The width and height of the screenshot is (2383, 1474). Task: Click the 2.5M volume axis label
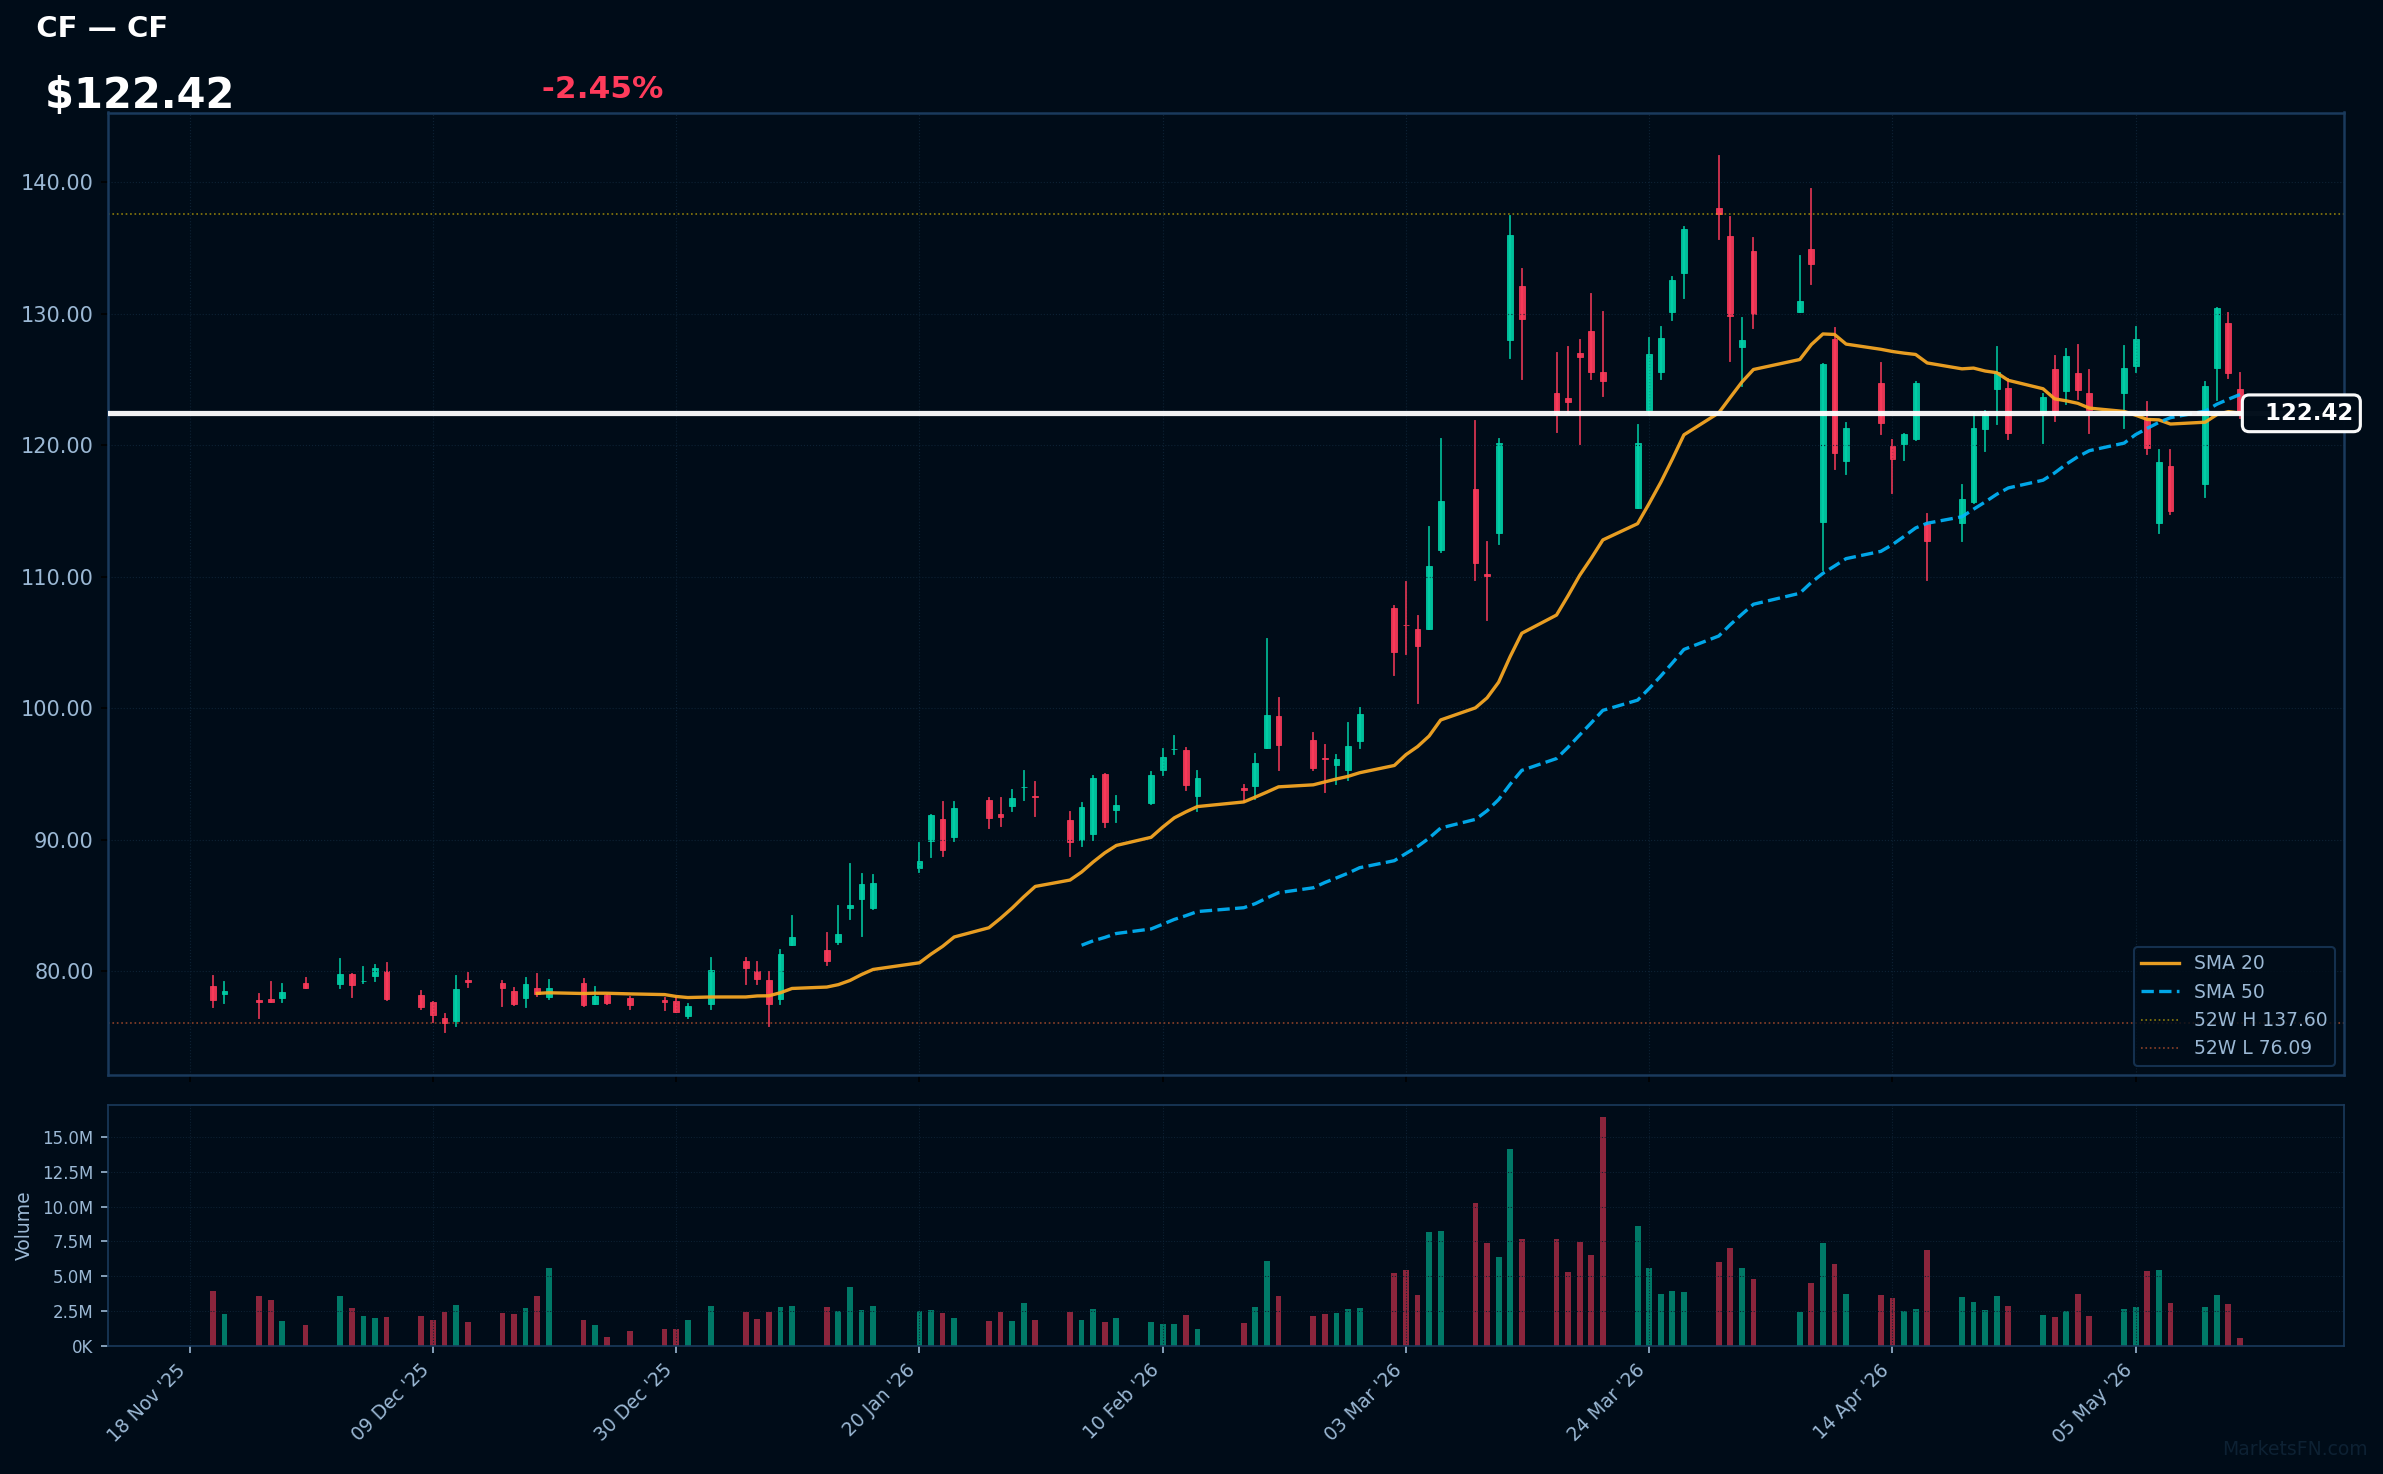[x=73, y=1312]
